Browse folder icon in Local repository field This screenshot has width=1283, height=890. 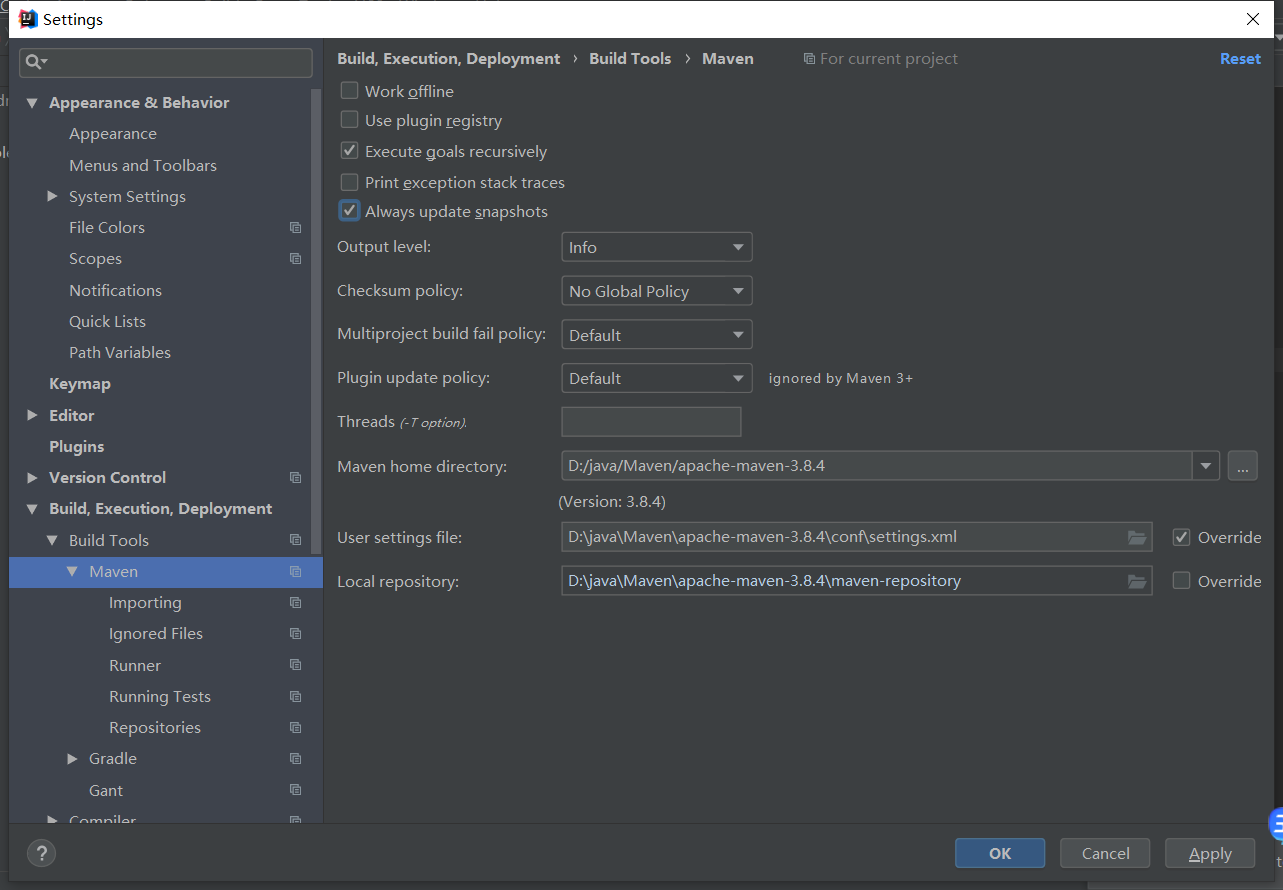pyautogui.click(x=1137, y=581)
